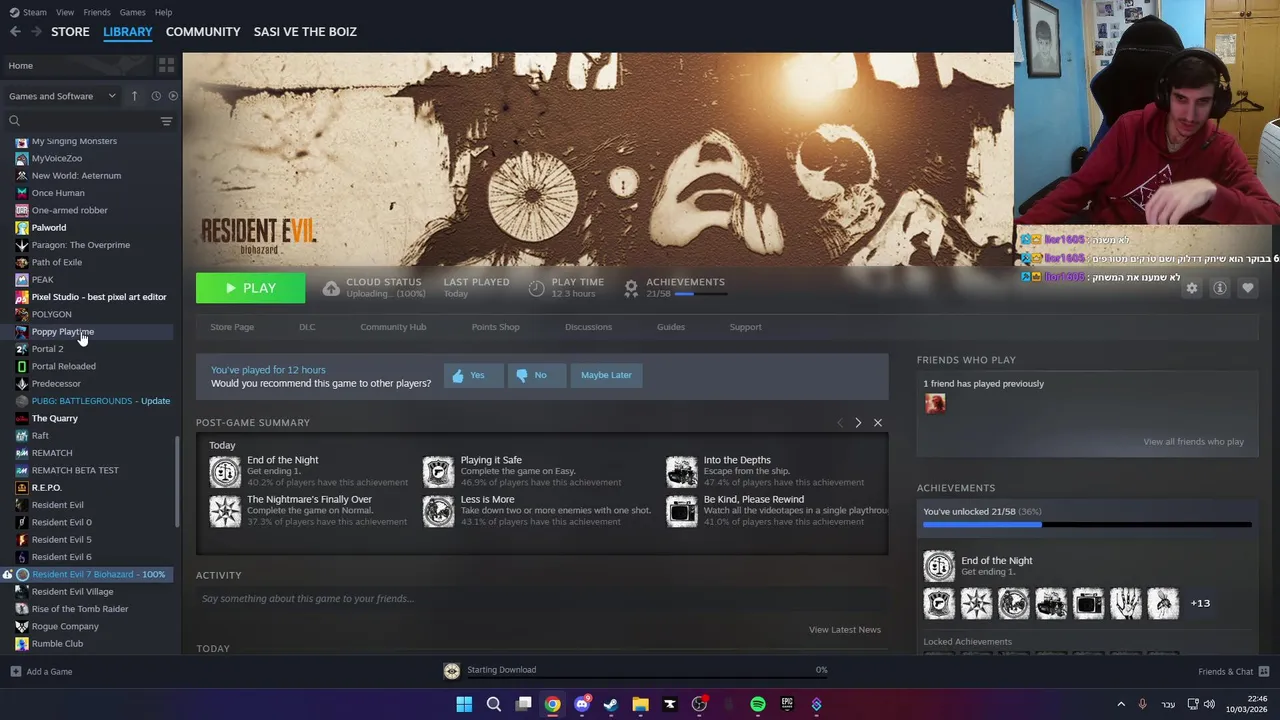Open Games and Software dropdown
This screenshot has width=1280, height=720.
click(63, 96)
